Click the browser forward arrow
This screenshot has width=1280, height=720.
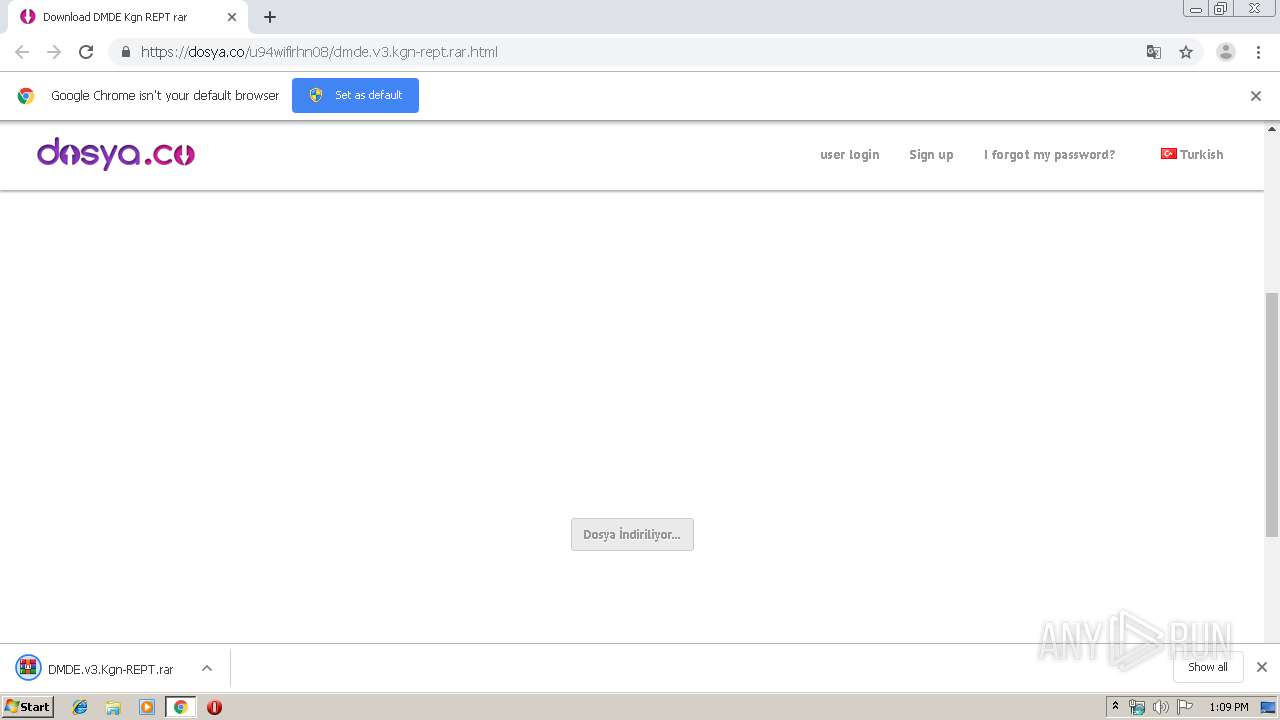pyautogui.click(x=54, y=52)
